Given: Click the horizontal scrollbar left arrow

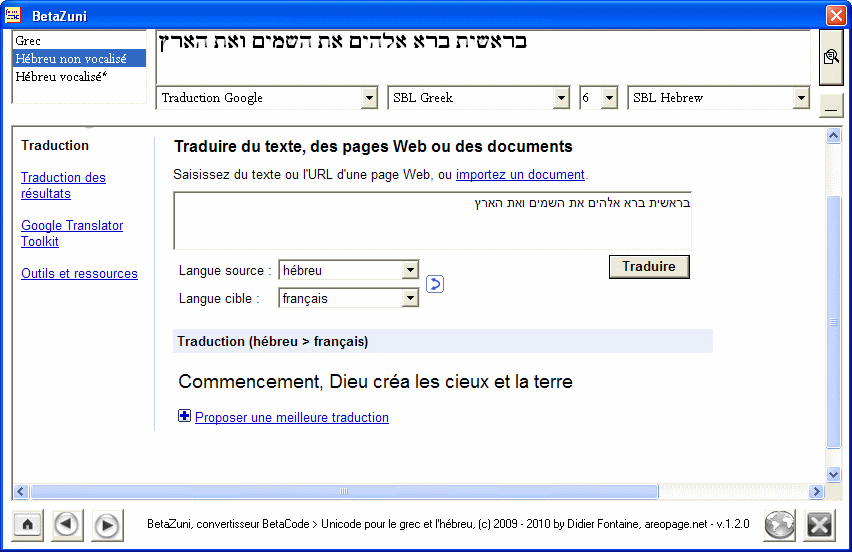Looking at the screenshot, I should [x=21, y=492].
